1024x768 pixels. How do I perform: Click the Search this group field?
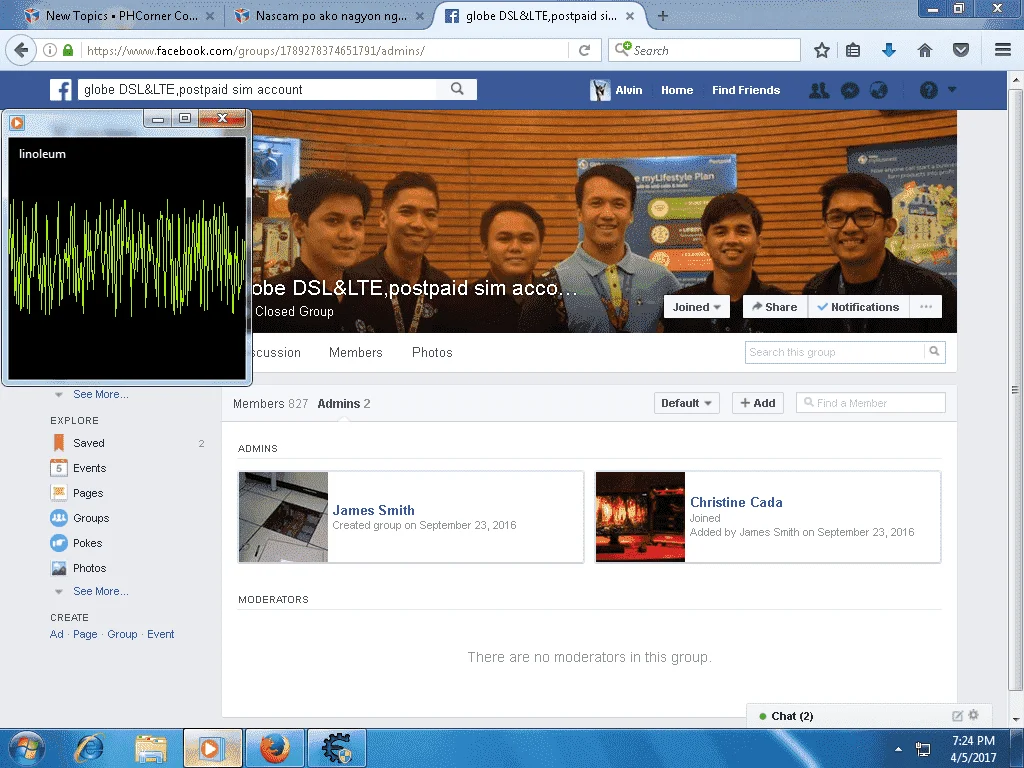[x=835, y=352]
